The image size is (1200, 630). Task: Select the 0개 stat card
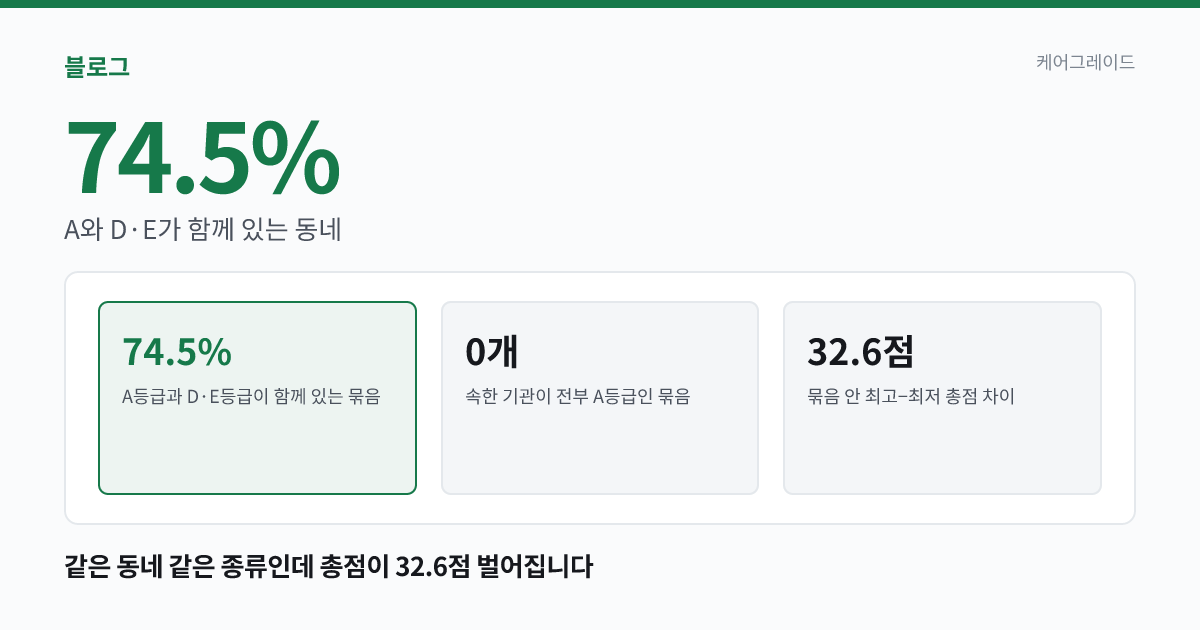pos(600,398)
